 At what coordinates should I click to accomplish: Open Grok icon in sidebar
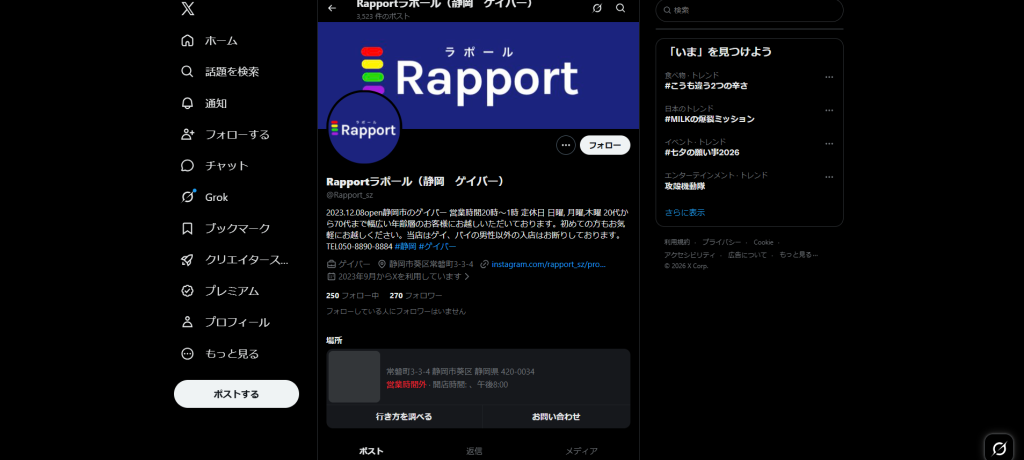187,197
